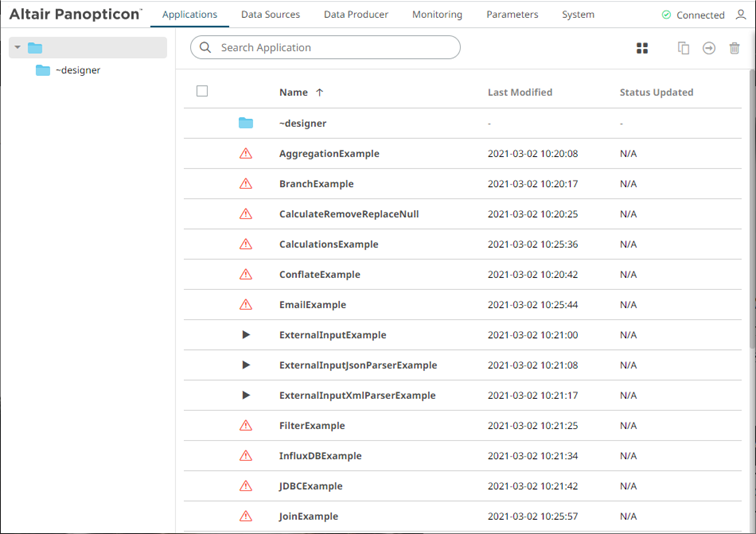Open the Parameters tab

512,15
